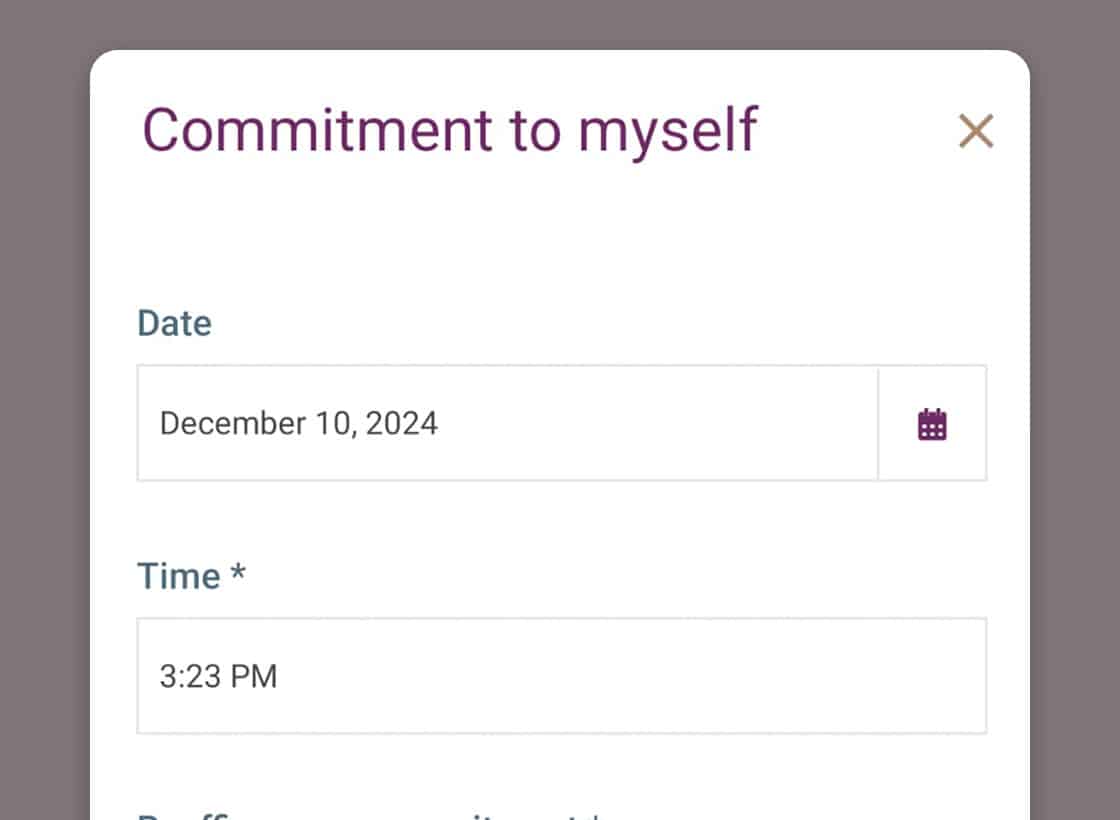Image resolution: width=1120 pixels, height=820 pixels.
Task: Place cursor on "3:23" in Time field
Action: tap(189, 677)
